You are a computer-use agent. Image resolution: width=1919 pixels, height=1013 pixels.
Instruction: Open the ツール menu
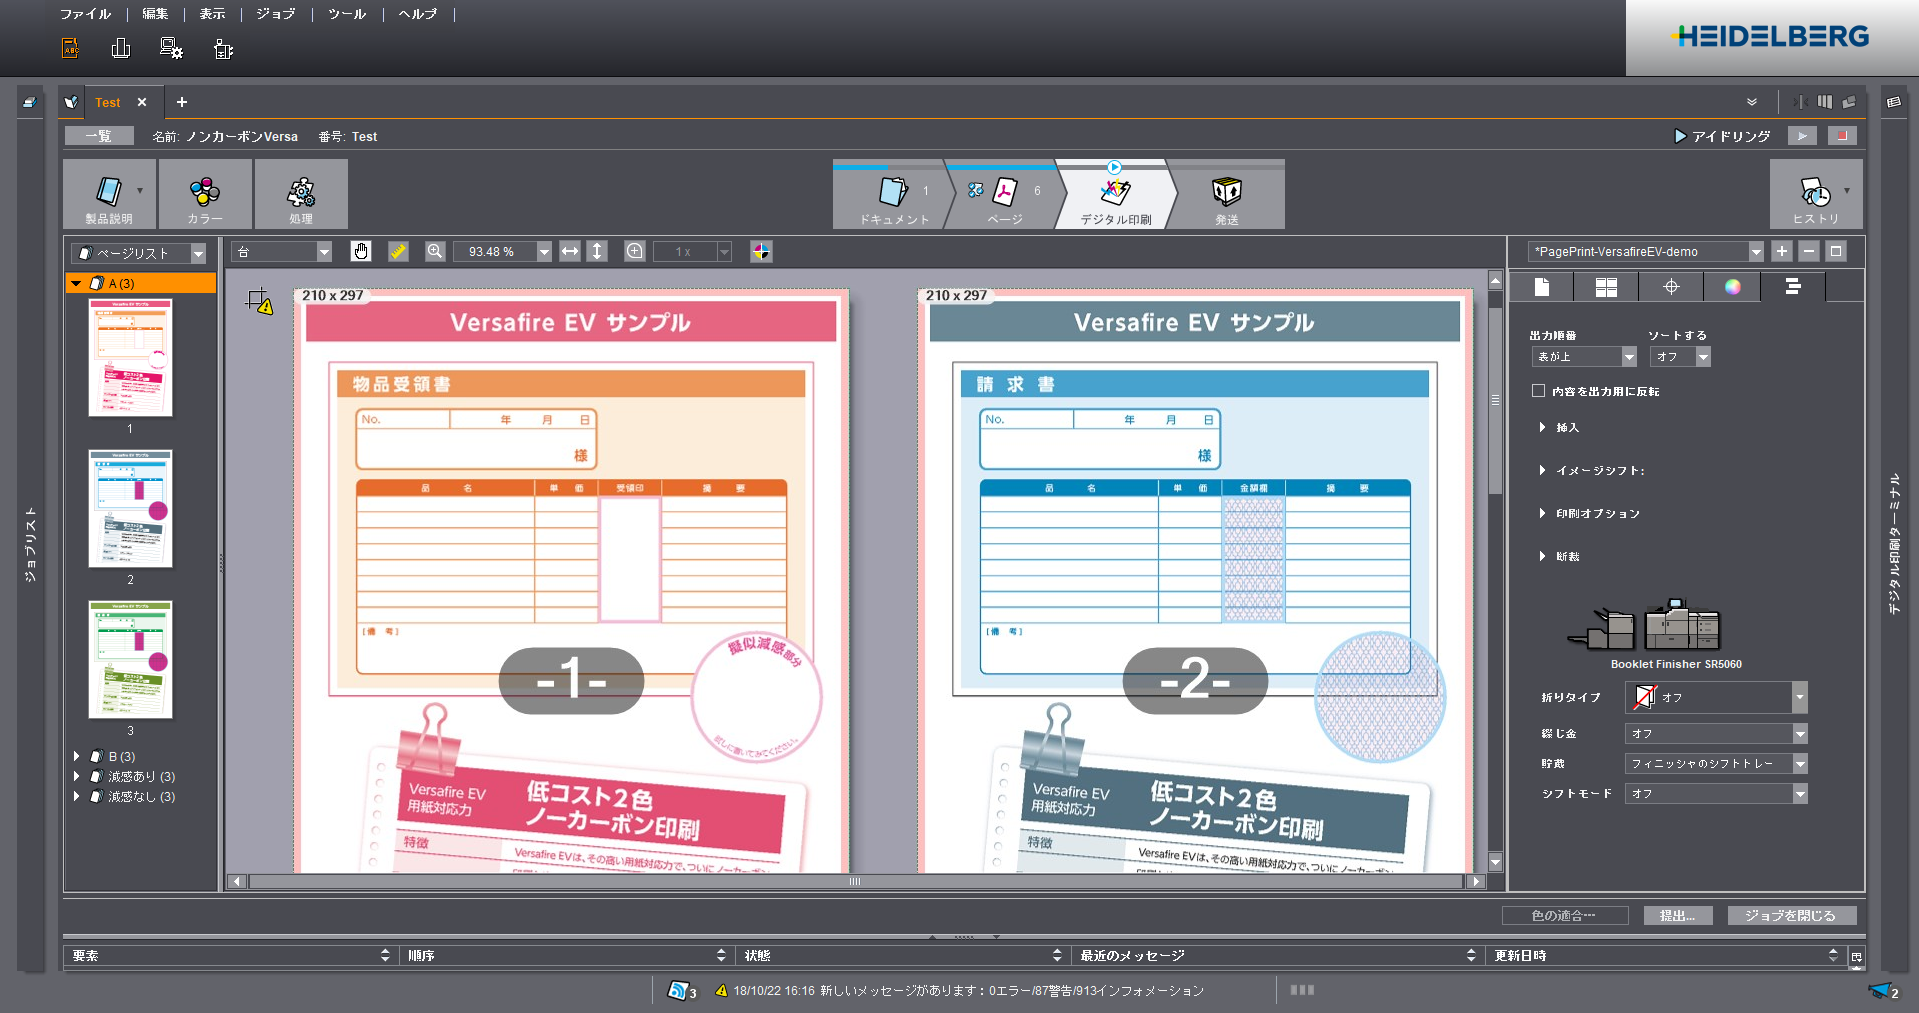coord(347,14)
